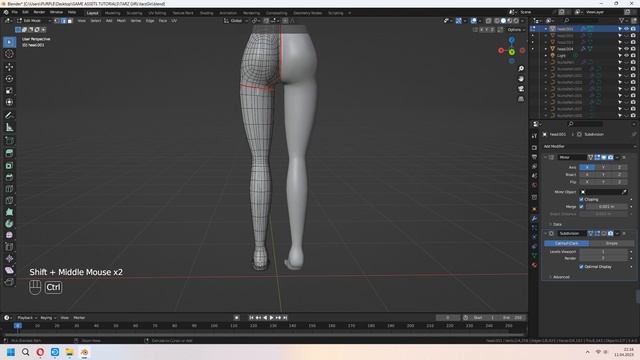
Task: Select the Select Box tool
Action: (9, 42)
